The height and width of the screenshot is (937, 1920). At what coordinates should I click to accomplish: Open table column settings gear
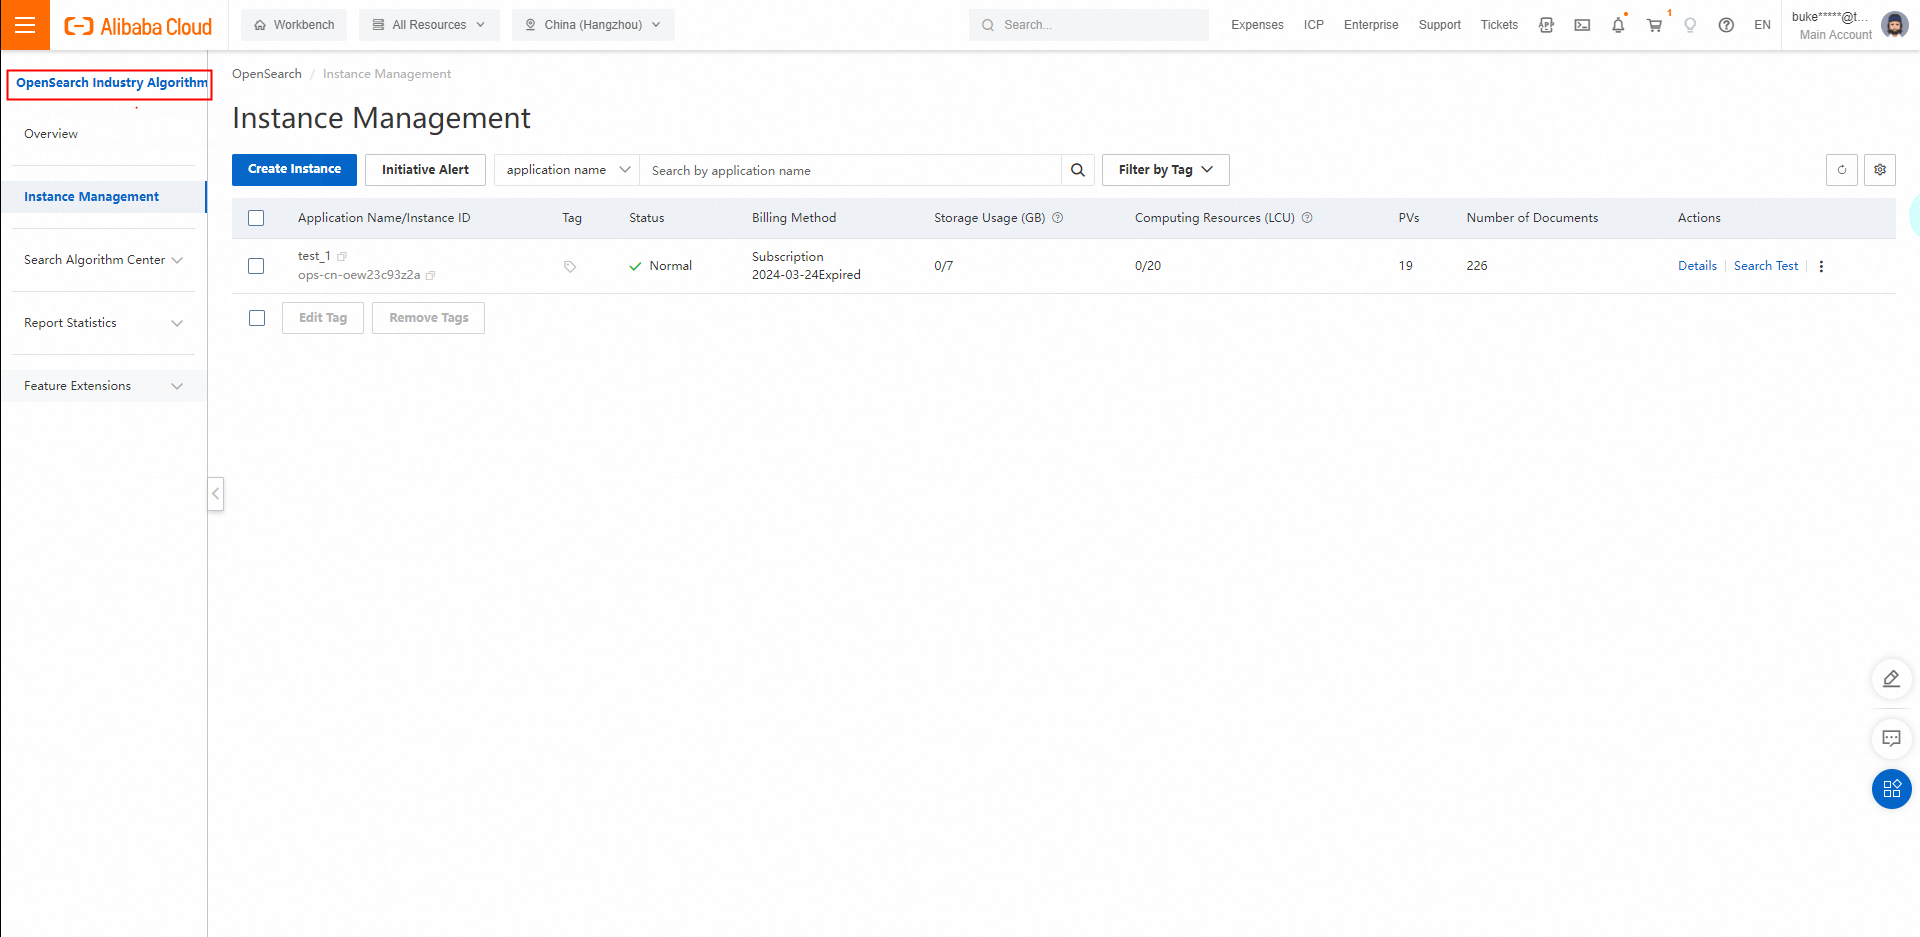coord(1880,170)
